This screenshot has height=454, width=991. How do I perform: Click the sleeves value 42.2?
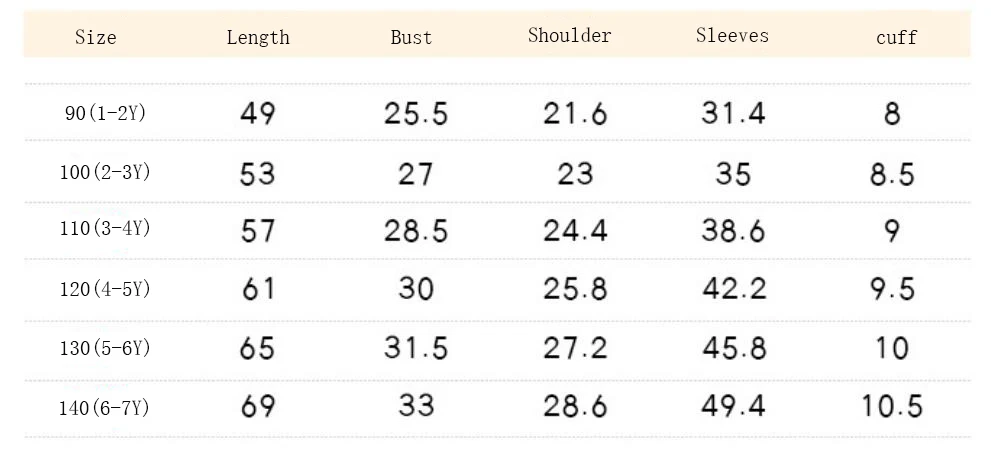(733, 290)
